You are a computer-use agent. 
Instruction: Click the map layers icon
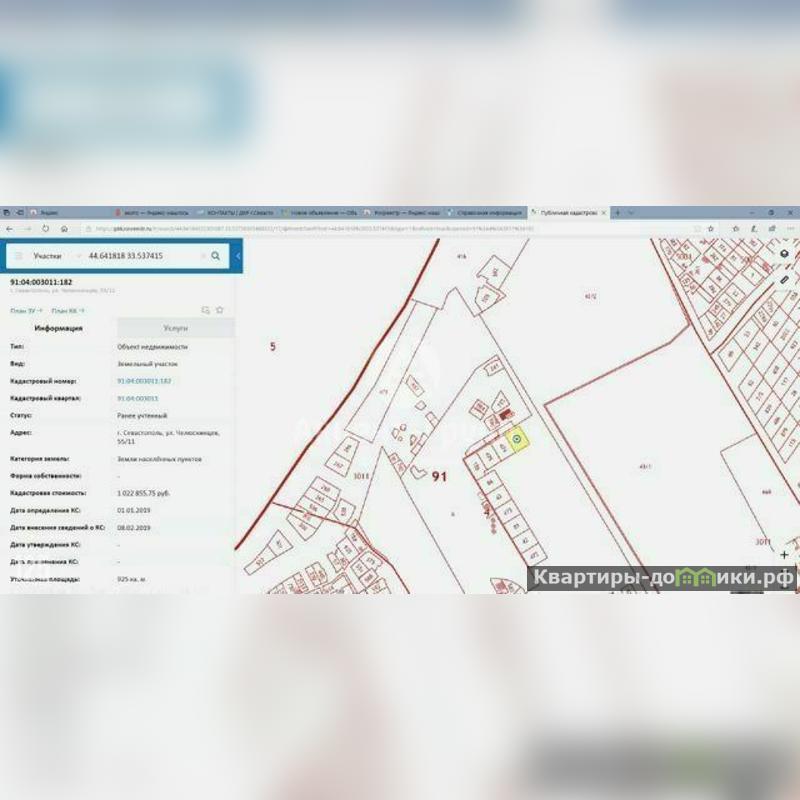coord(785,255)
